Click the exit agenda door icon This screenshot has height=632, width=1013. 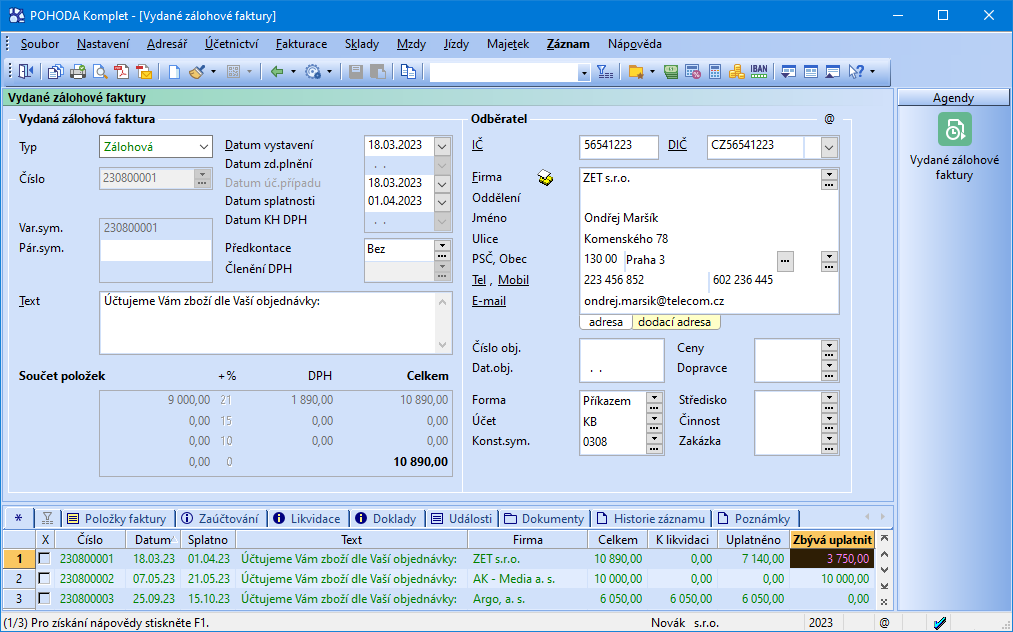click(26, 72)
